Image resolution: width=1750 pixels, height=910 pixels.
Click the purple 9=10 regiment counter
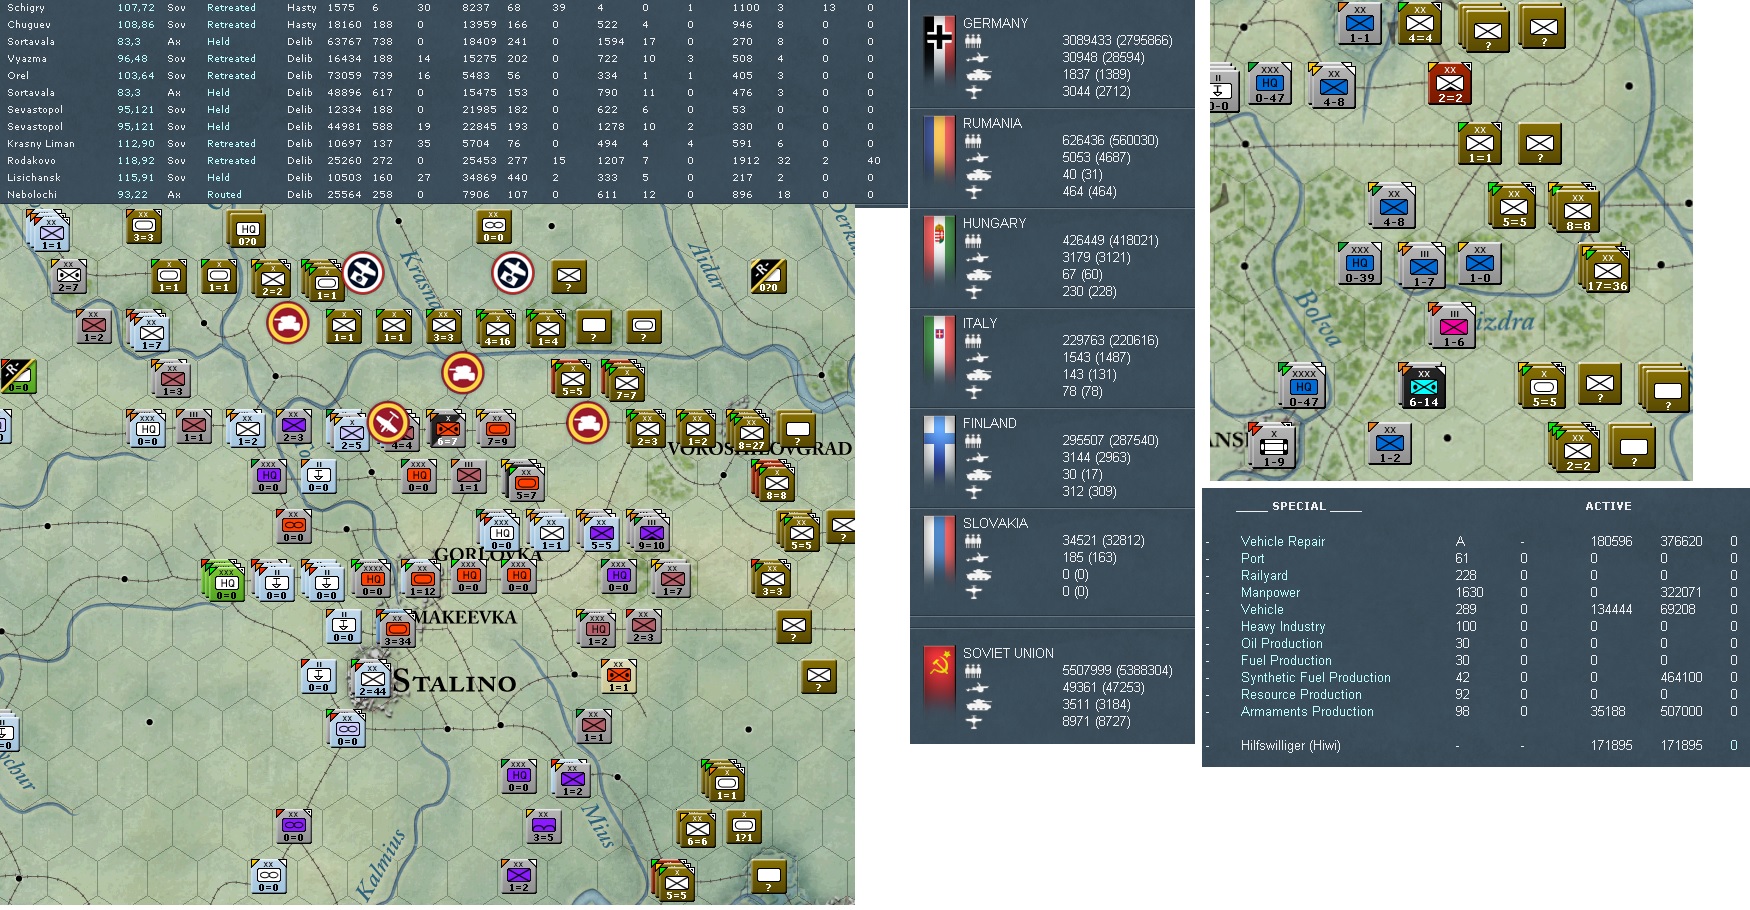pos(650,529)
